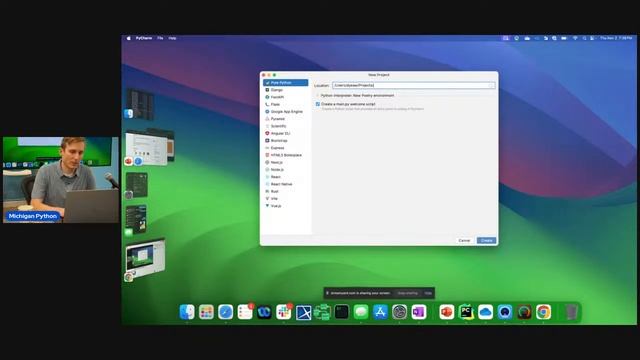Open App Store from the dock

coord(380,312)
